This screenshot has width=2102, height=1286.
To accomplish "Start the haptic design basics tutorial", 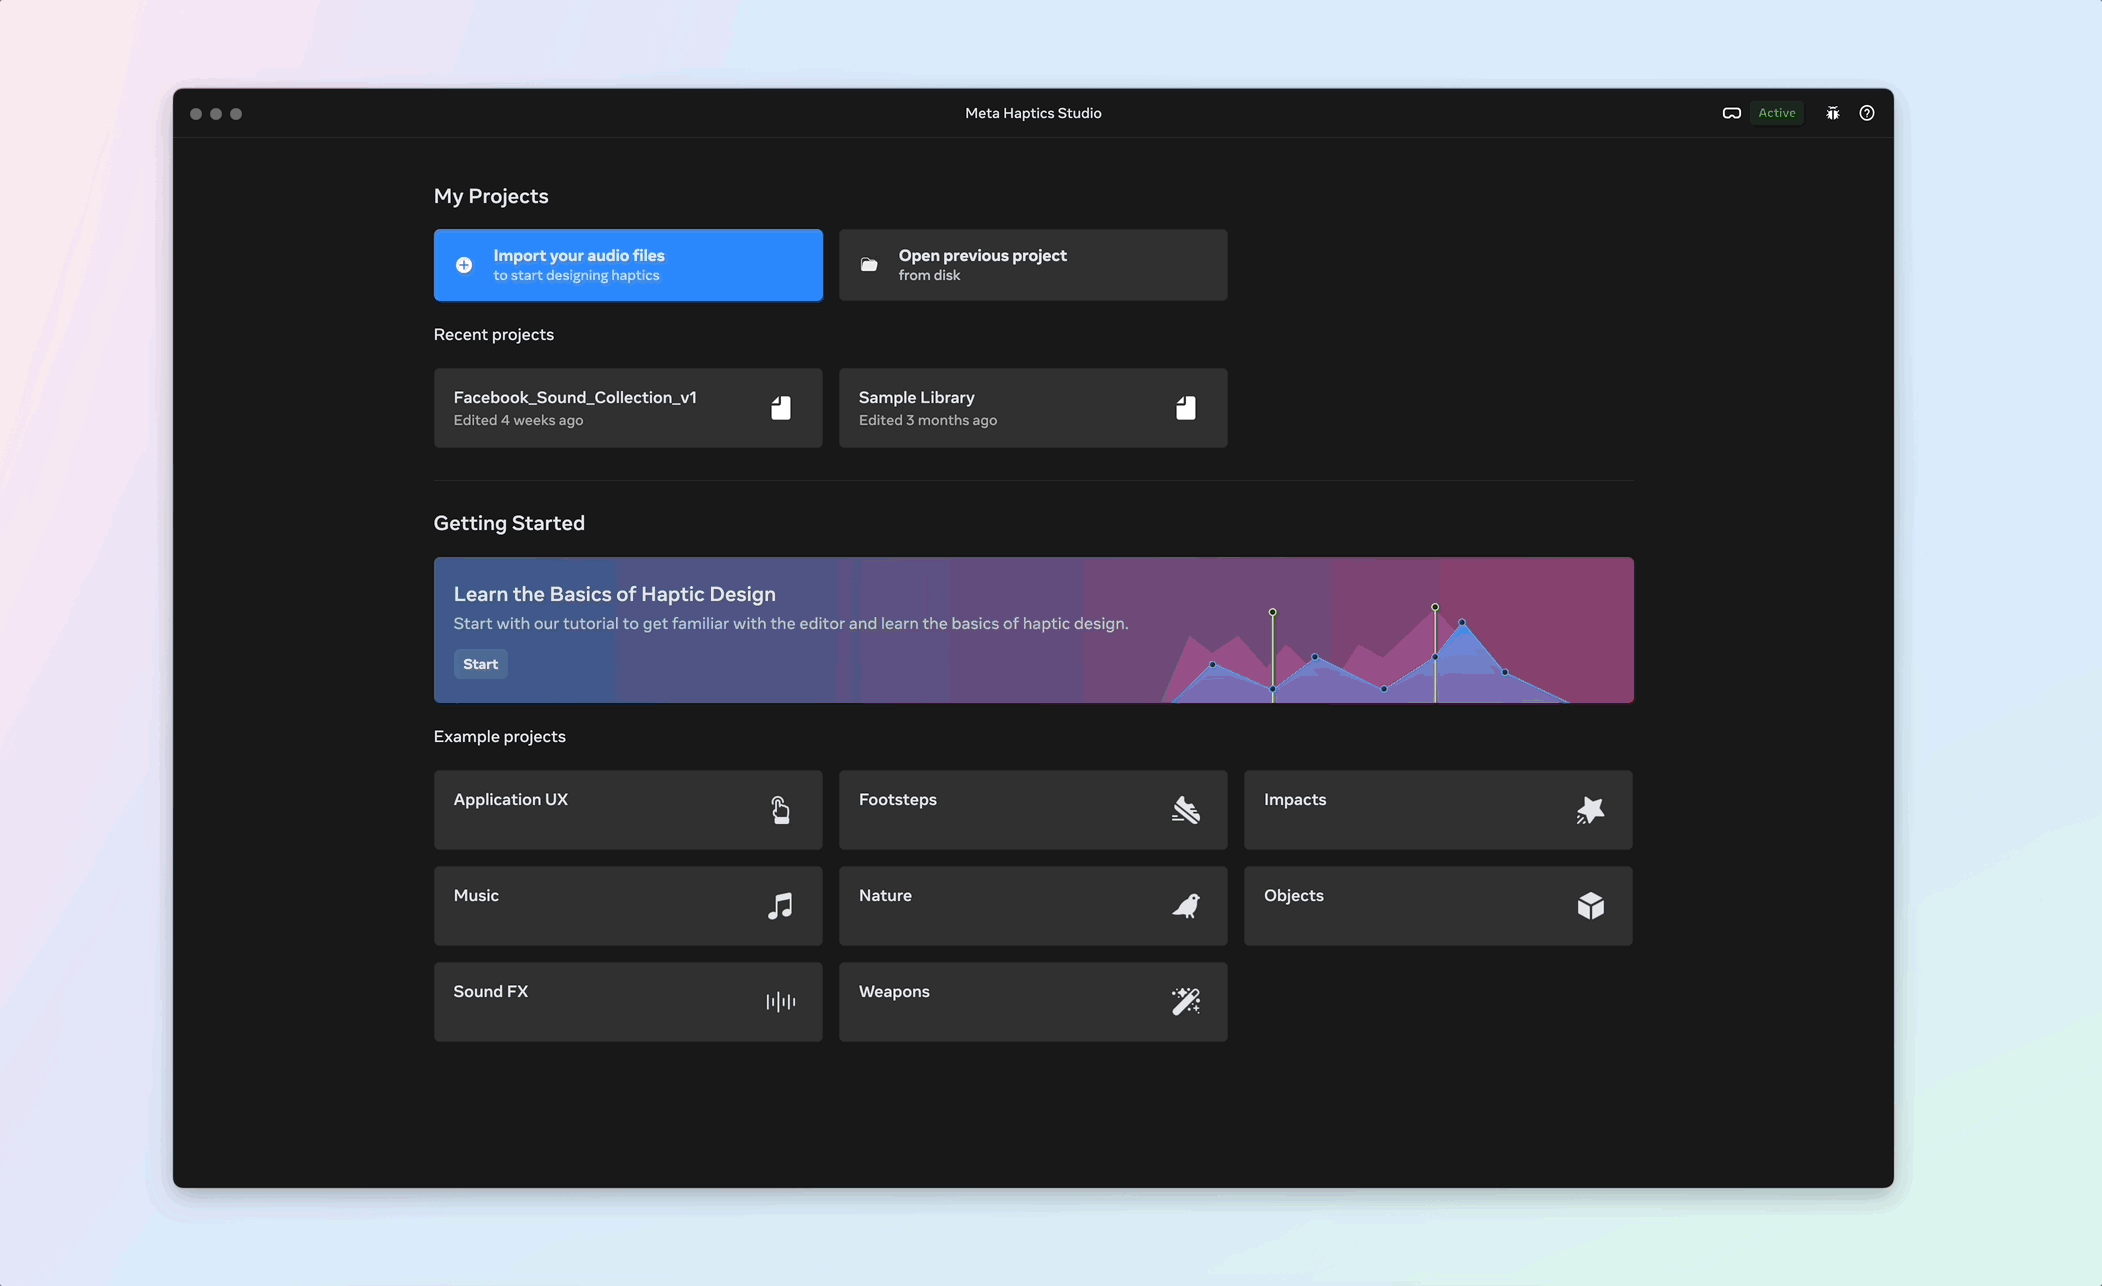I will tap(480, 664).
